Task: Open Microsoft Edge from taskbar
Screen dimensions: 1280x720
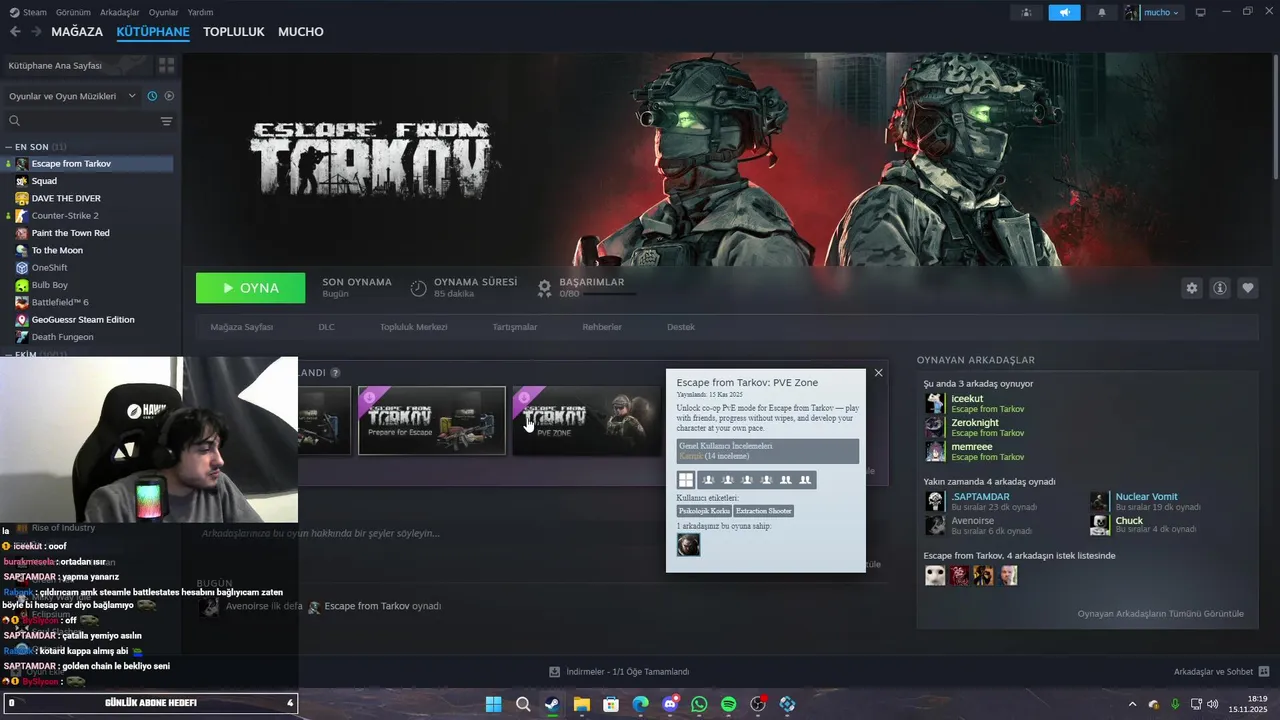Action: [x=640, y=704]
